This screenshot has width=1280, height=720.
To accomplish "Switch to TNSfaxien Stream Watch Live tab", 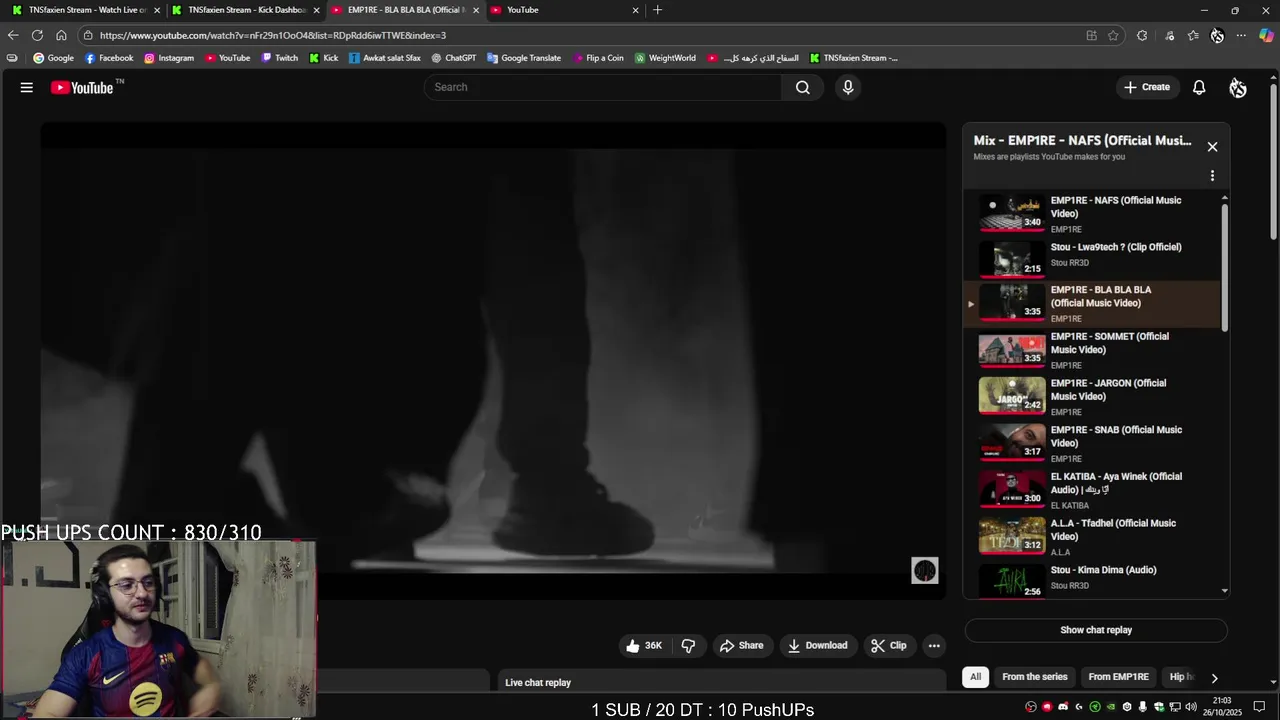I will (x=86, y=10).
